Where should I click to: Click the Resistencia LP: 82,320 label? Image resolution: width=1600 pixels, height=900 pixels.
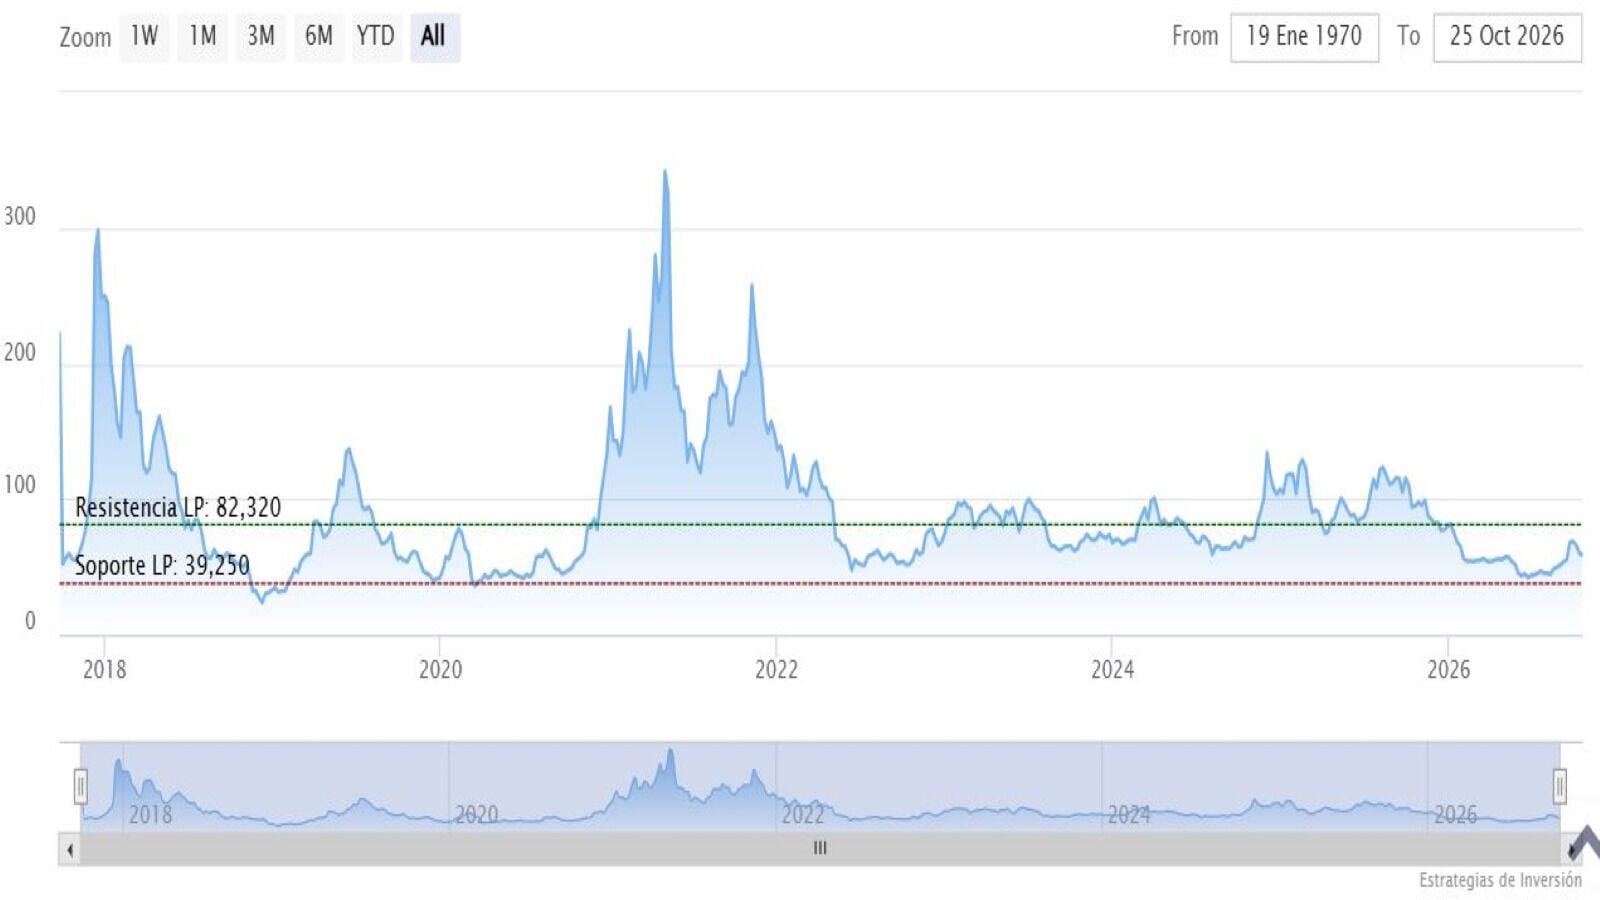coord(178,508)
